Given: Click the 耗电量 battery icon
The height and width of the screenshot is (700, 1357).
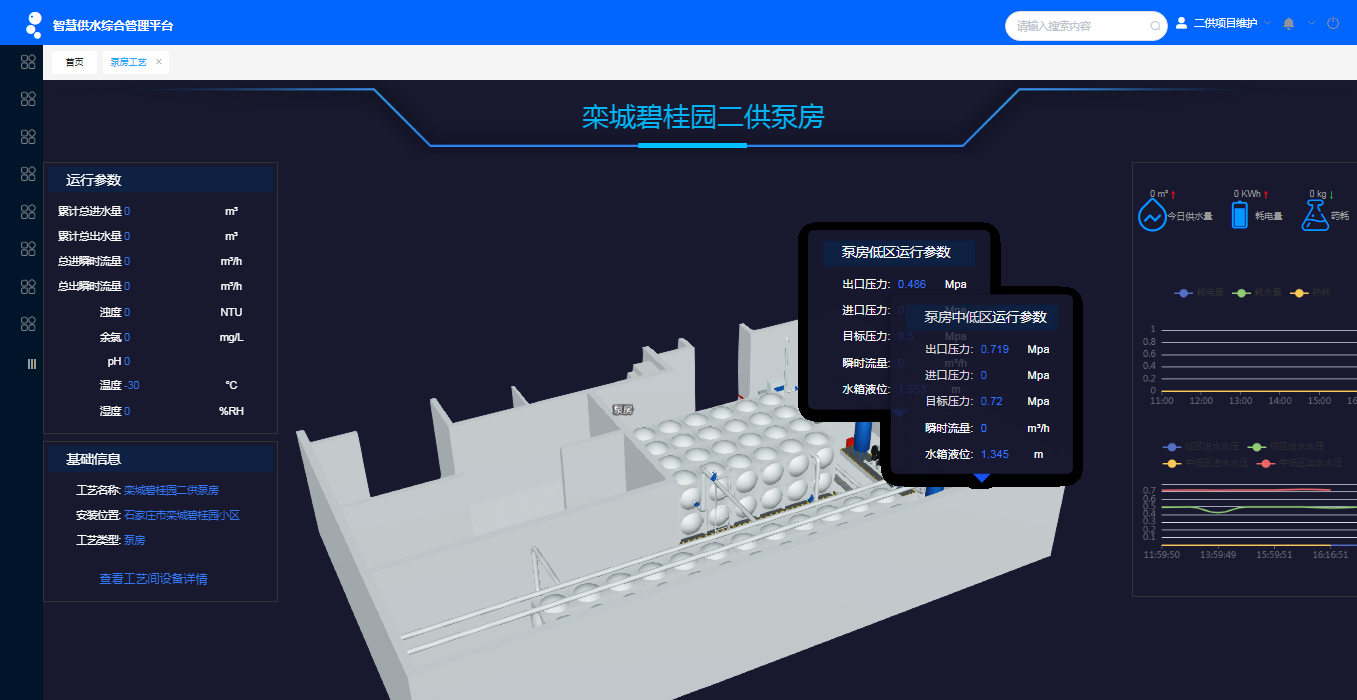Looking at the screenshot, I should pyautogui.click(x=1240, y=215).
